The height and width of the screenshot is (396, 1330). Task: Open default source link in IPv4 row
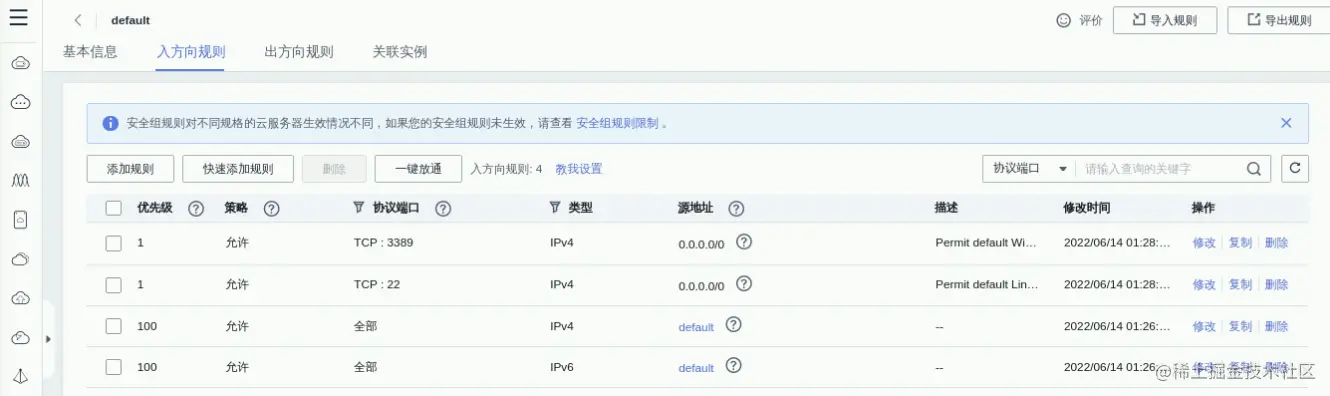tap(696, 327)
